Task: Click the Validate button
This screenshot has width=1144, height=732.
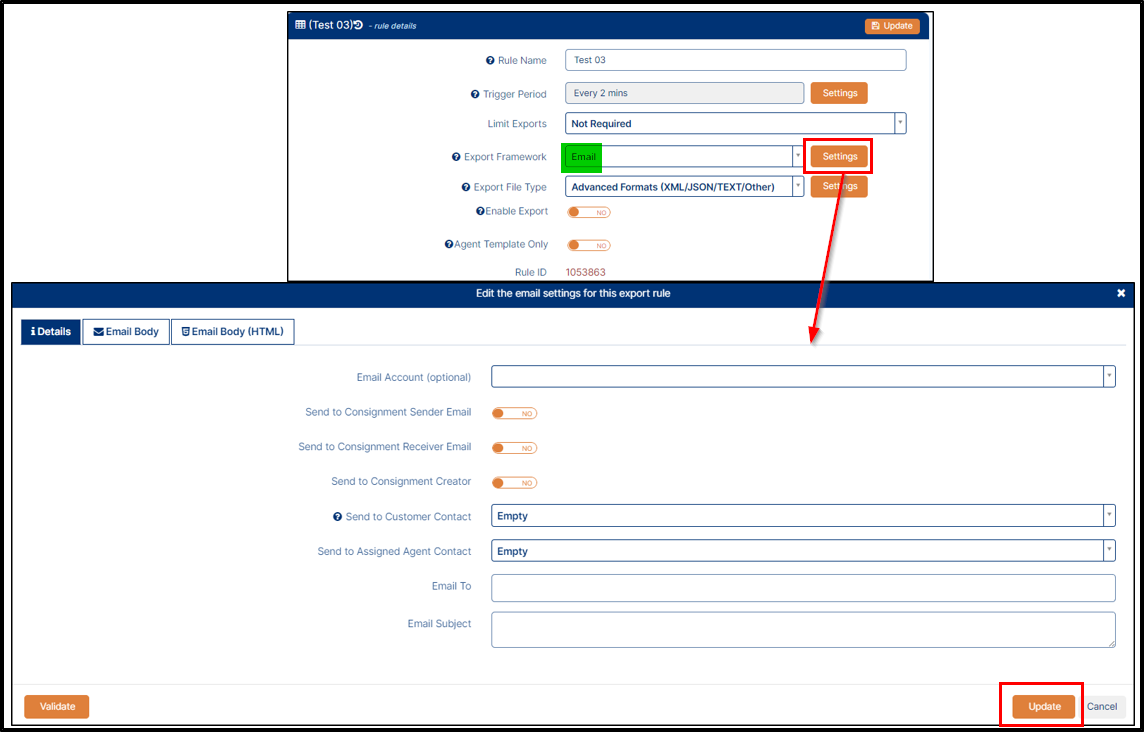Action: (57, 706)
